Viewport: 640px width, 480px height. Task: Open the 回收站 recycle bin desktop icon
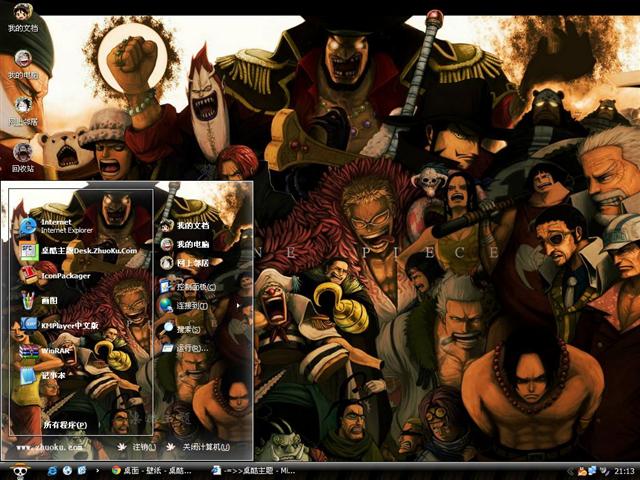point(22,154)
